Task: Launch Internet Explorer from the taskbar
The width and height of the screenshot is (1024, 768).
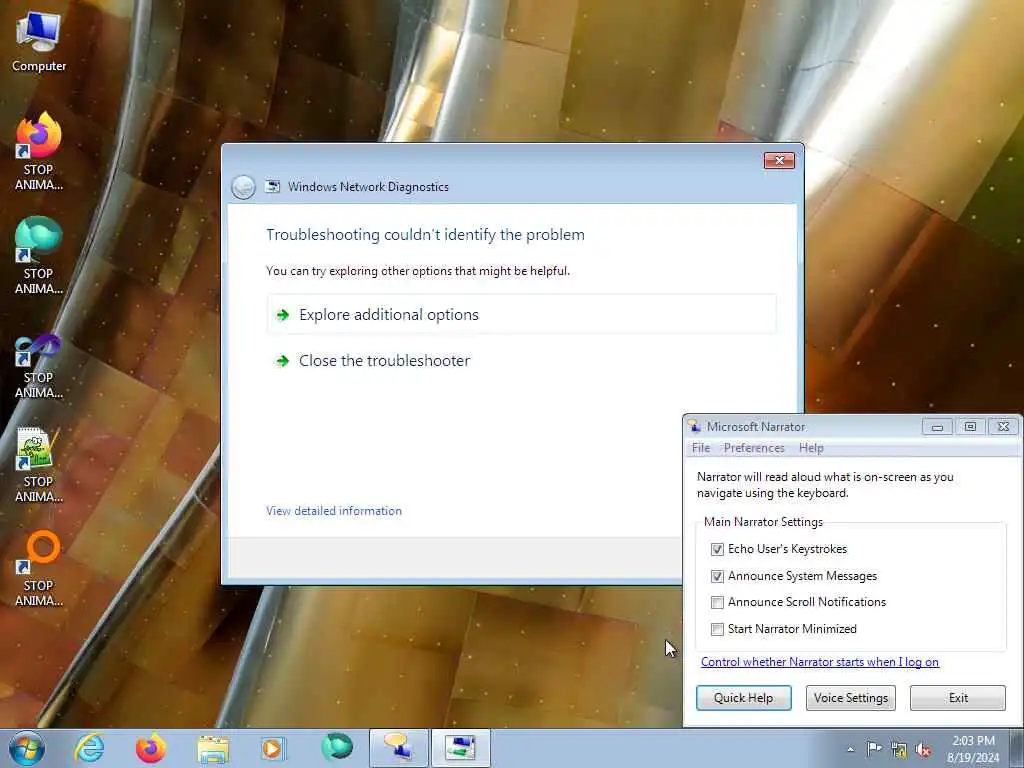Action: pos(89,748)
